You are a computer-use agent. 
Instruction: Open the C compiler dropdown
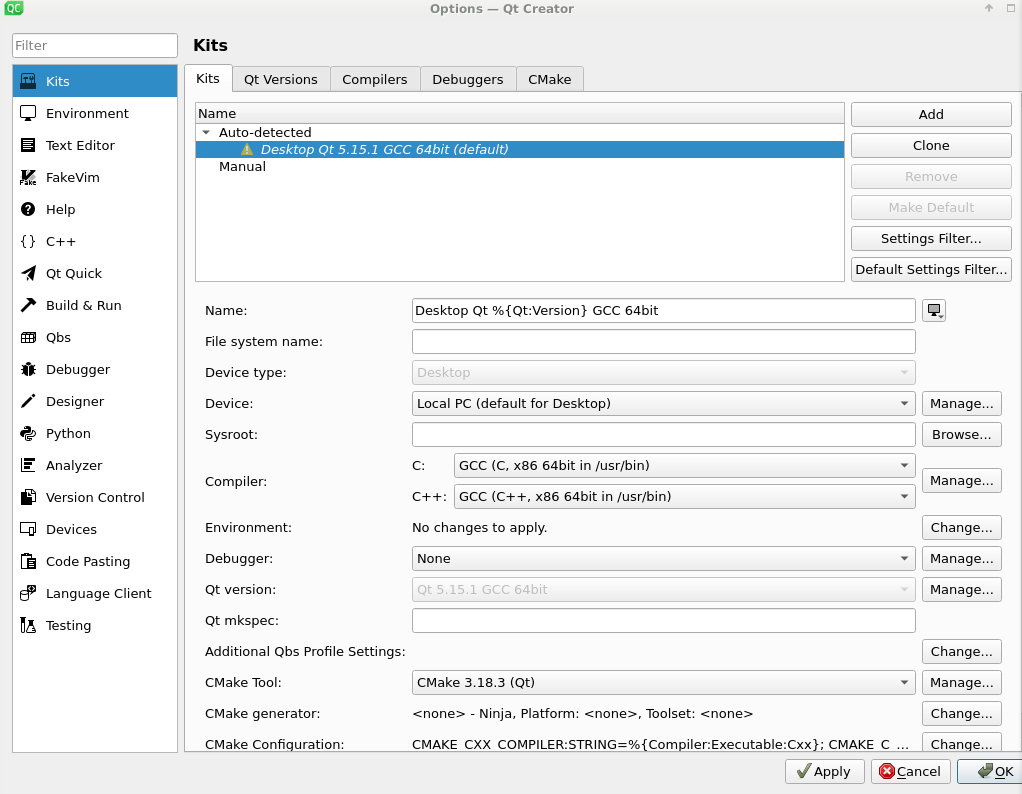click(684, 465)
